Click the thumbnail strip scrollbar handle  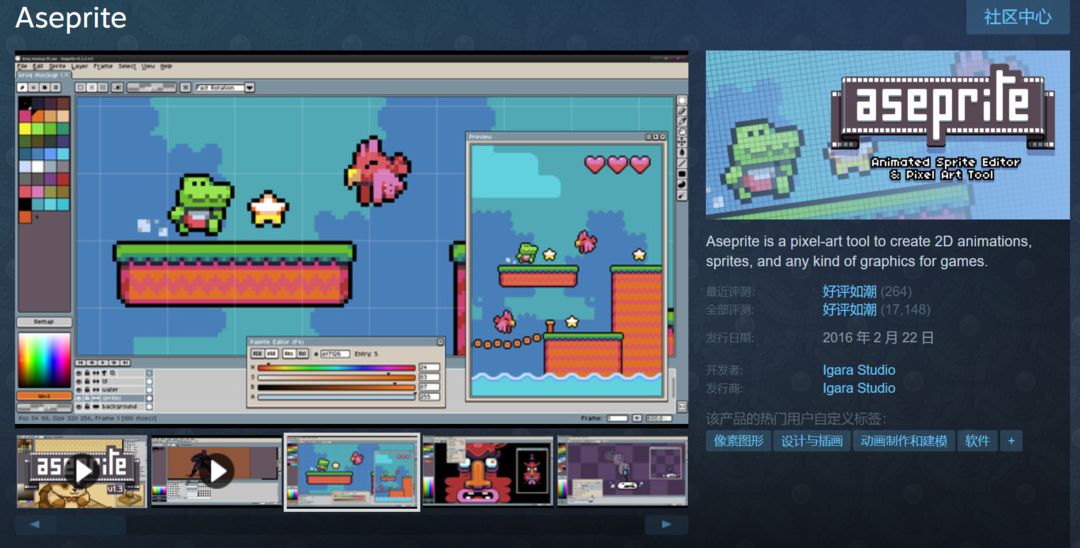(x=92, y=525)
